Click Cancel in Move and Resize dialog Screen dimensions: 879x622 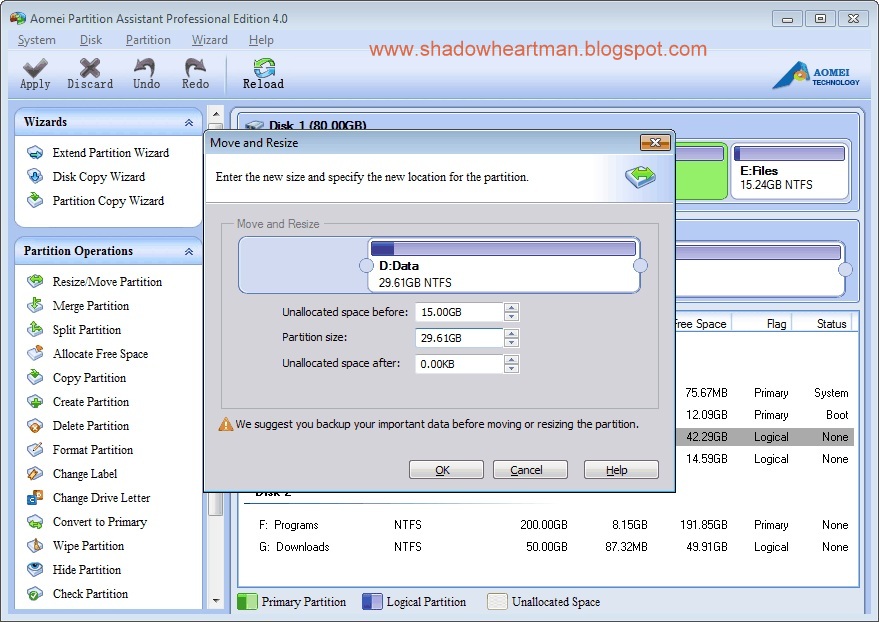[x=530, y=470]
